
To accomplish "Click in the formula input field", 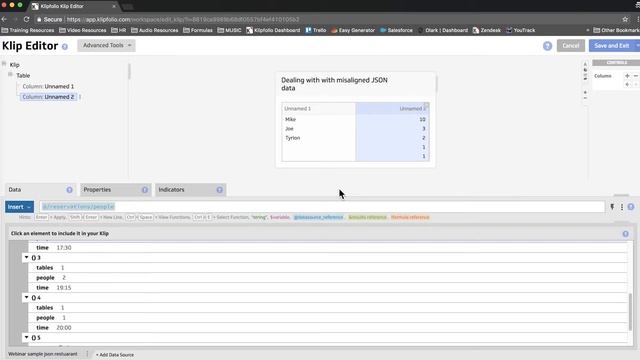I will click(x=322, y=207).
